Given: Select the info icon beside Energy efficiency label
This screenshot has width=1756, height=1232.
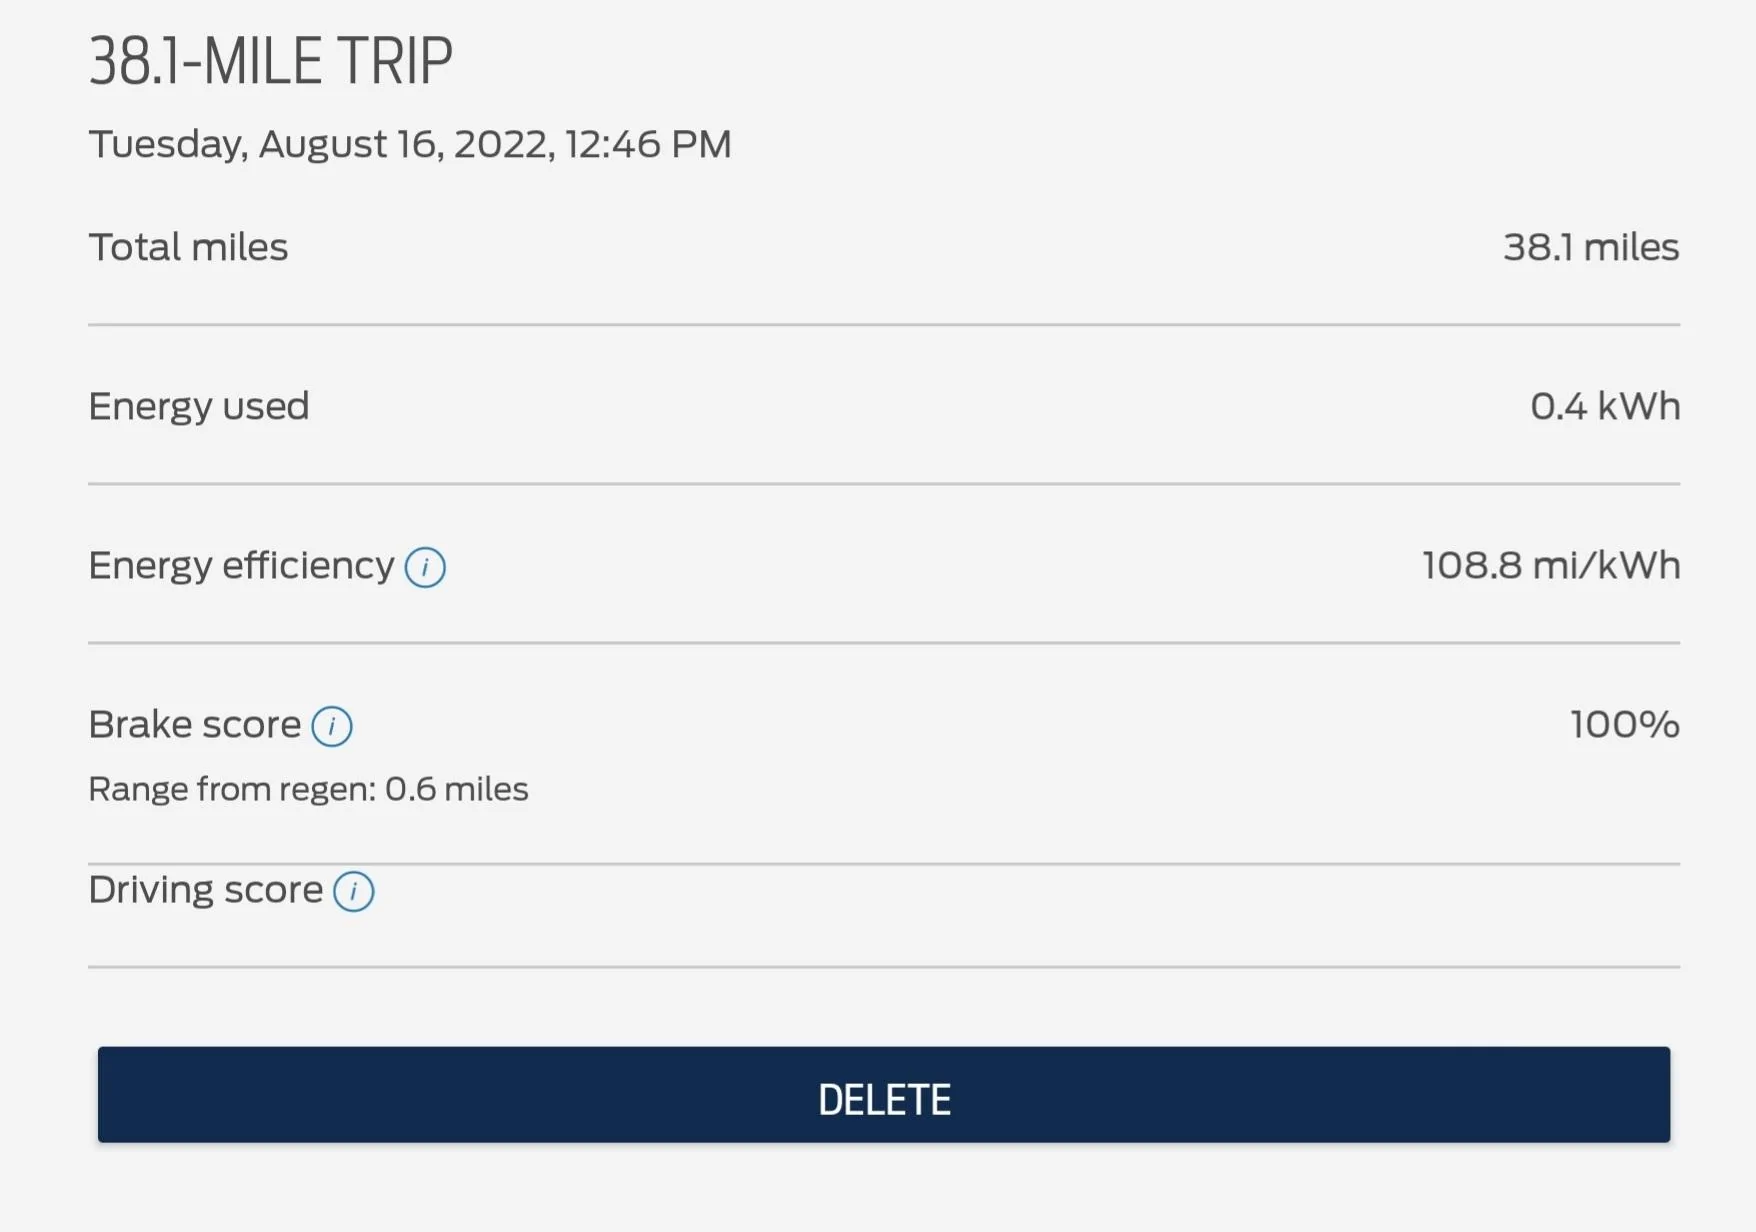Looking at the screenshot, I should (427, 566).
